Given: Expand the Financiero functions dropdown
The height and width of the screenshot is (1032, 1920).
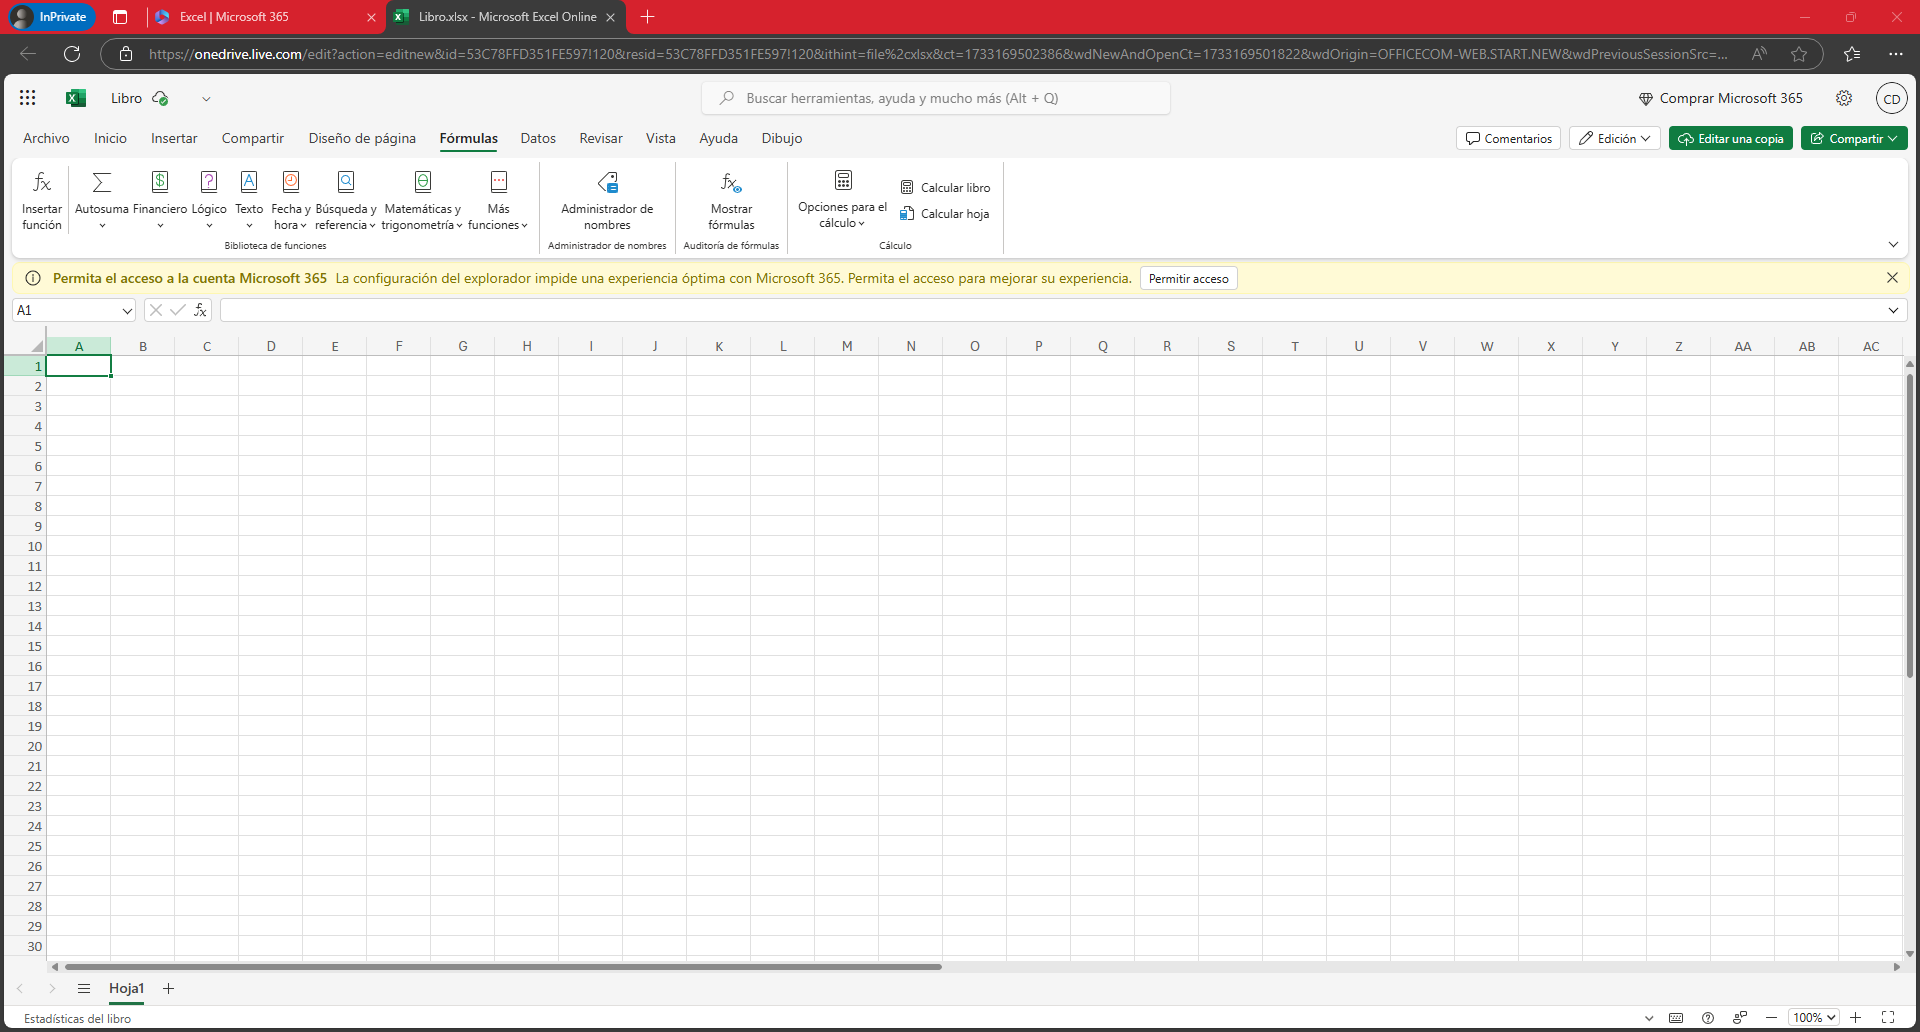Looking at the screenshot, I should 160,198.
